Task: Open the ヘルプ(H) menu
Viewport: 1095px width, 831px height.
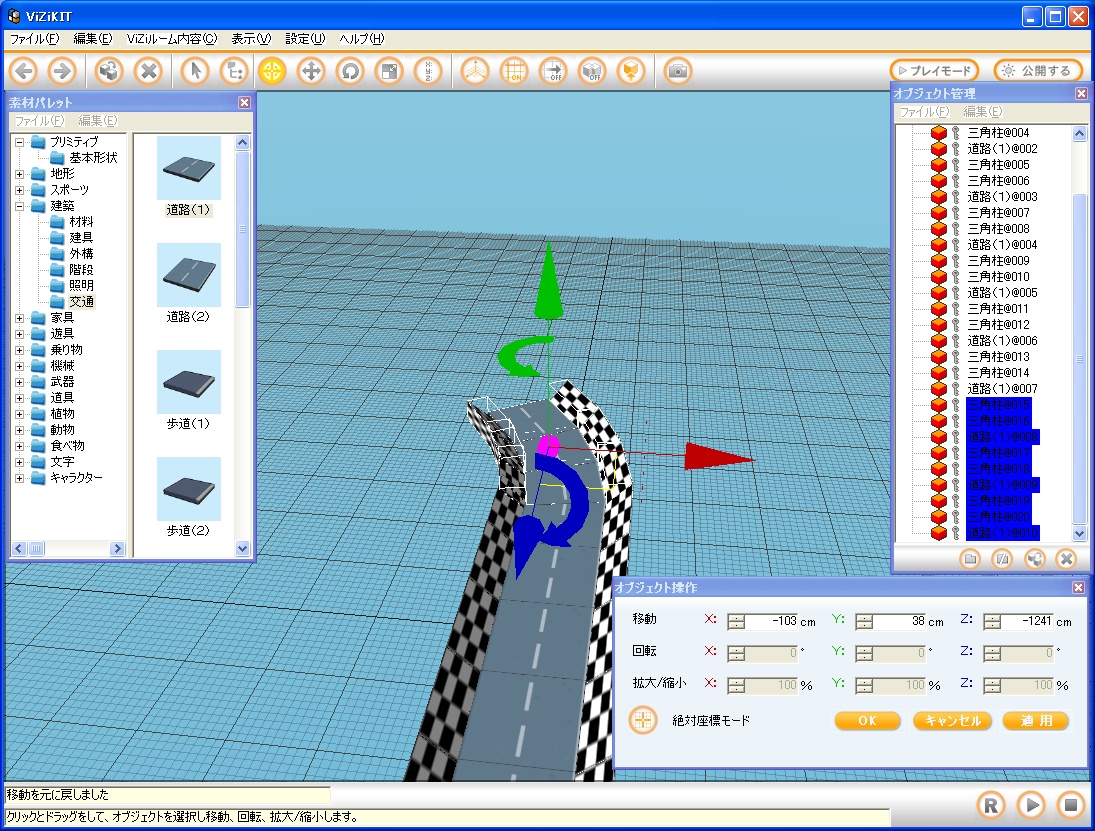Action: click(x=362, y=39)
